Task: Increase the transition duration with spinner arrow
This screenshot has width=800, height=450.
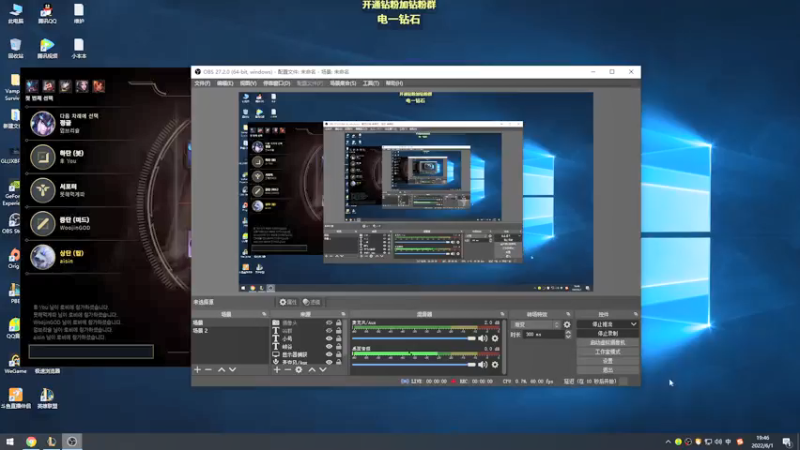Action: (x=568, y=332)
